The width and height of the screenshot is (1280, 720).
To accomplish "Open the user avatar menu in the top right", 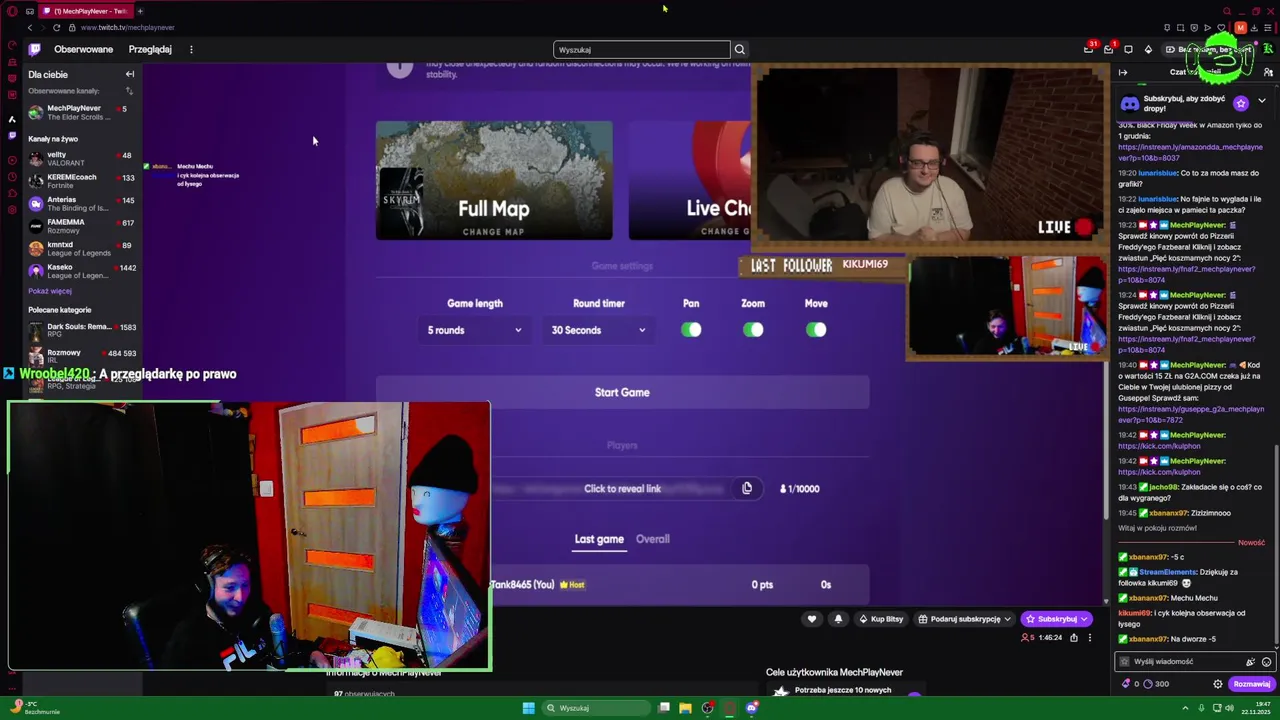I will point(1269,49).
